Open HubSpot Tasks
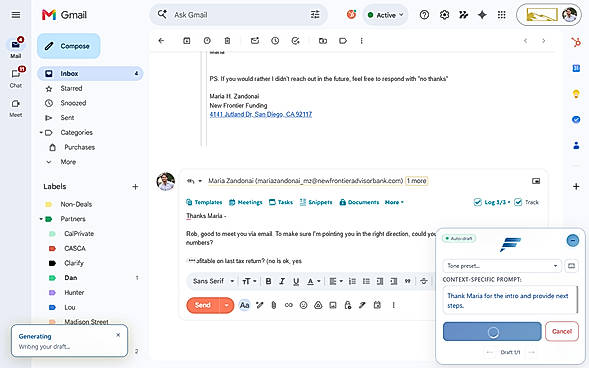This screenshot has width=589, height=368. [x=281, y=202]
